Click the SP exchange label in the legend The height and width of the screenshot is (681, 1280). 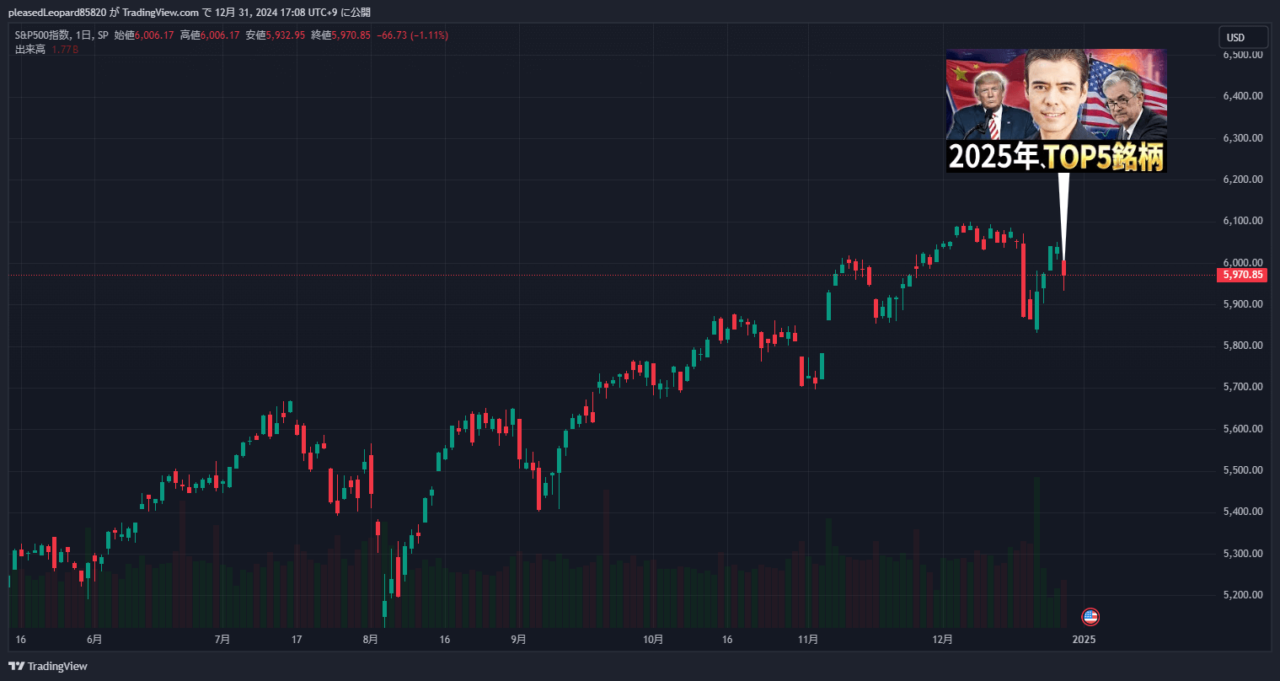click(104, 35)
